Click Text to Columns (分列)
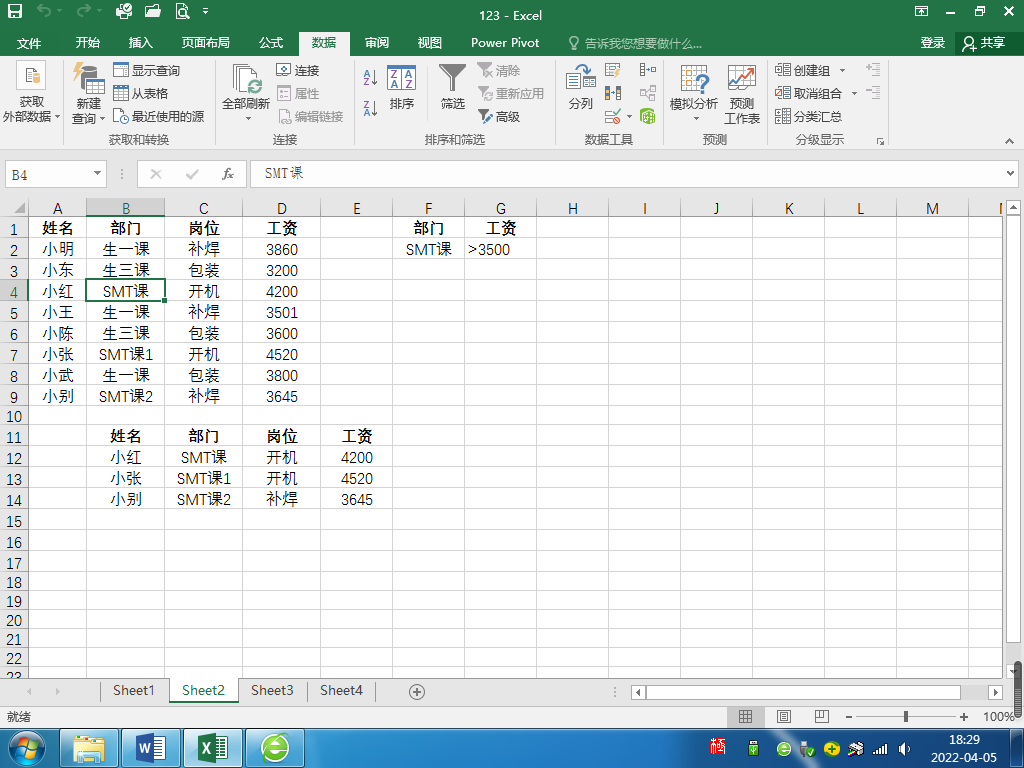Image resolution: width=1024 pixels, height=768 pixels. (x=580, y=88)
